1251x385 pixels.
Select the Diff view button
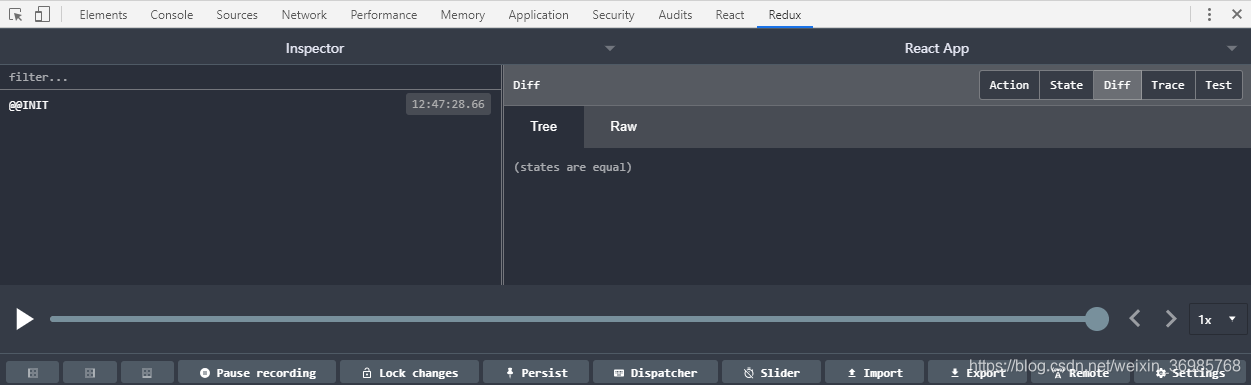click(1117, 85)
